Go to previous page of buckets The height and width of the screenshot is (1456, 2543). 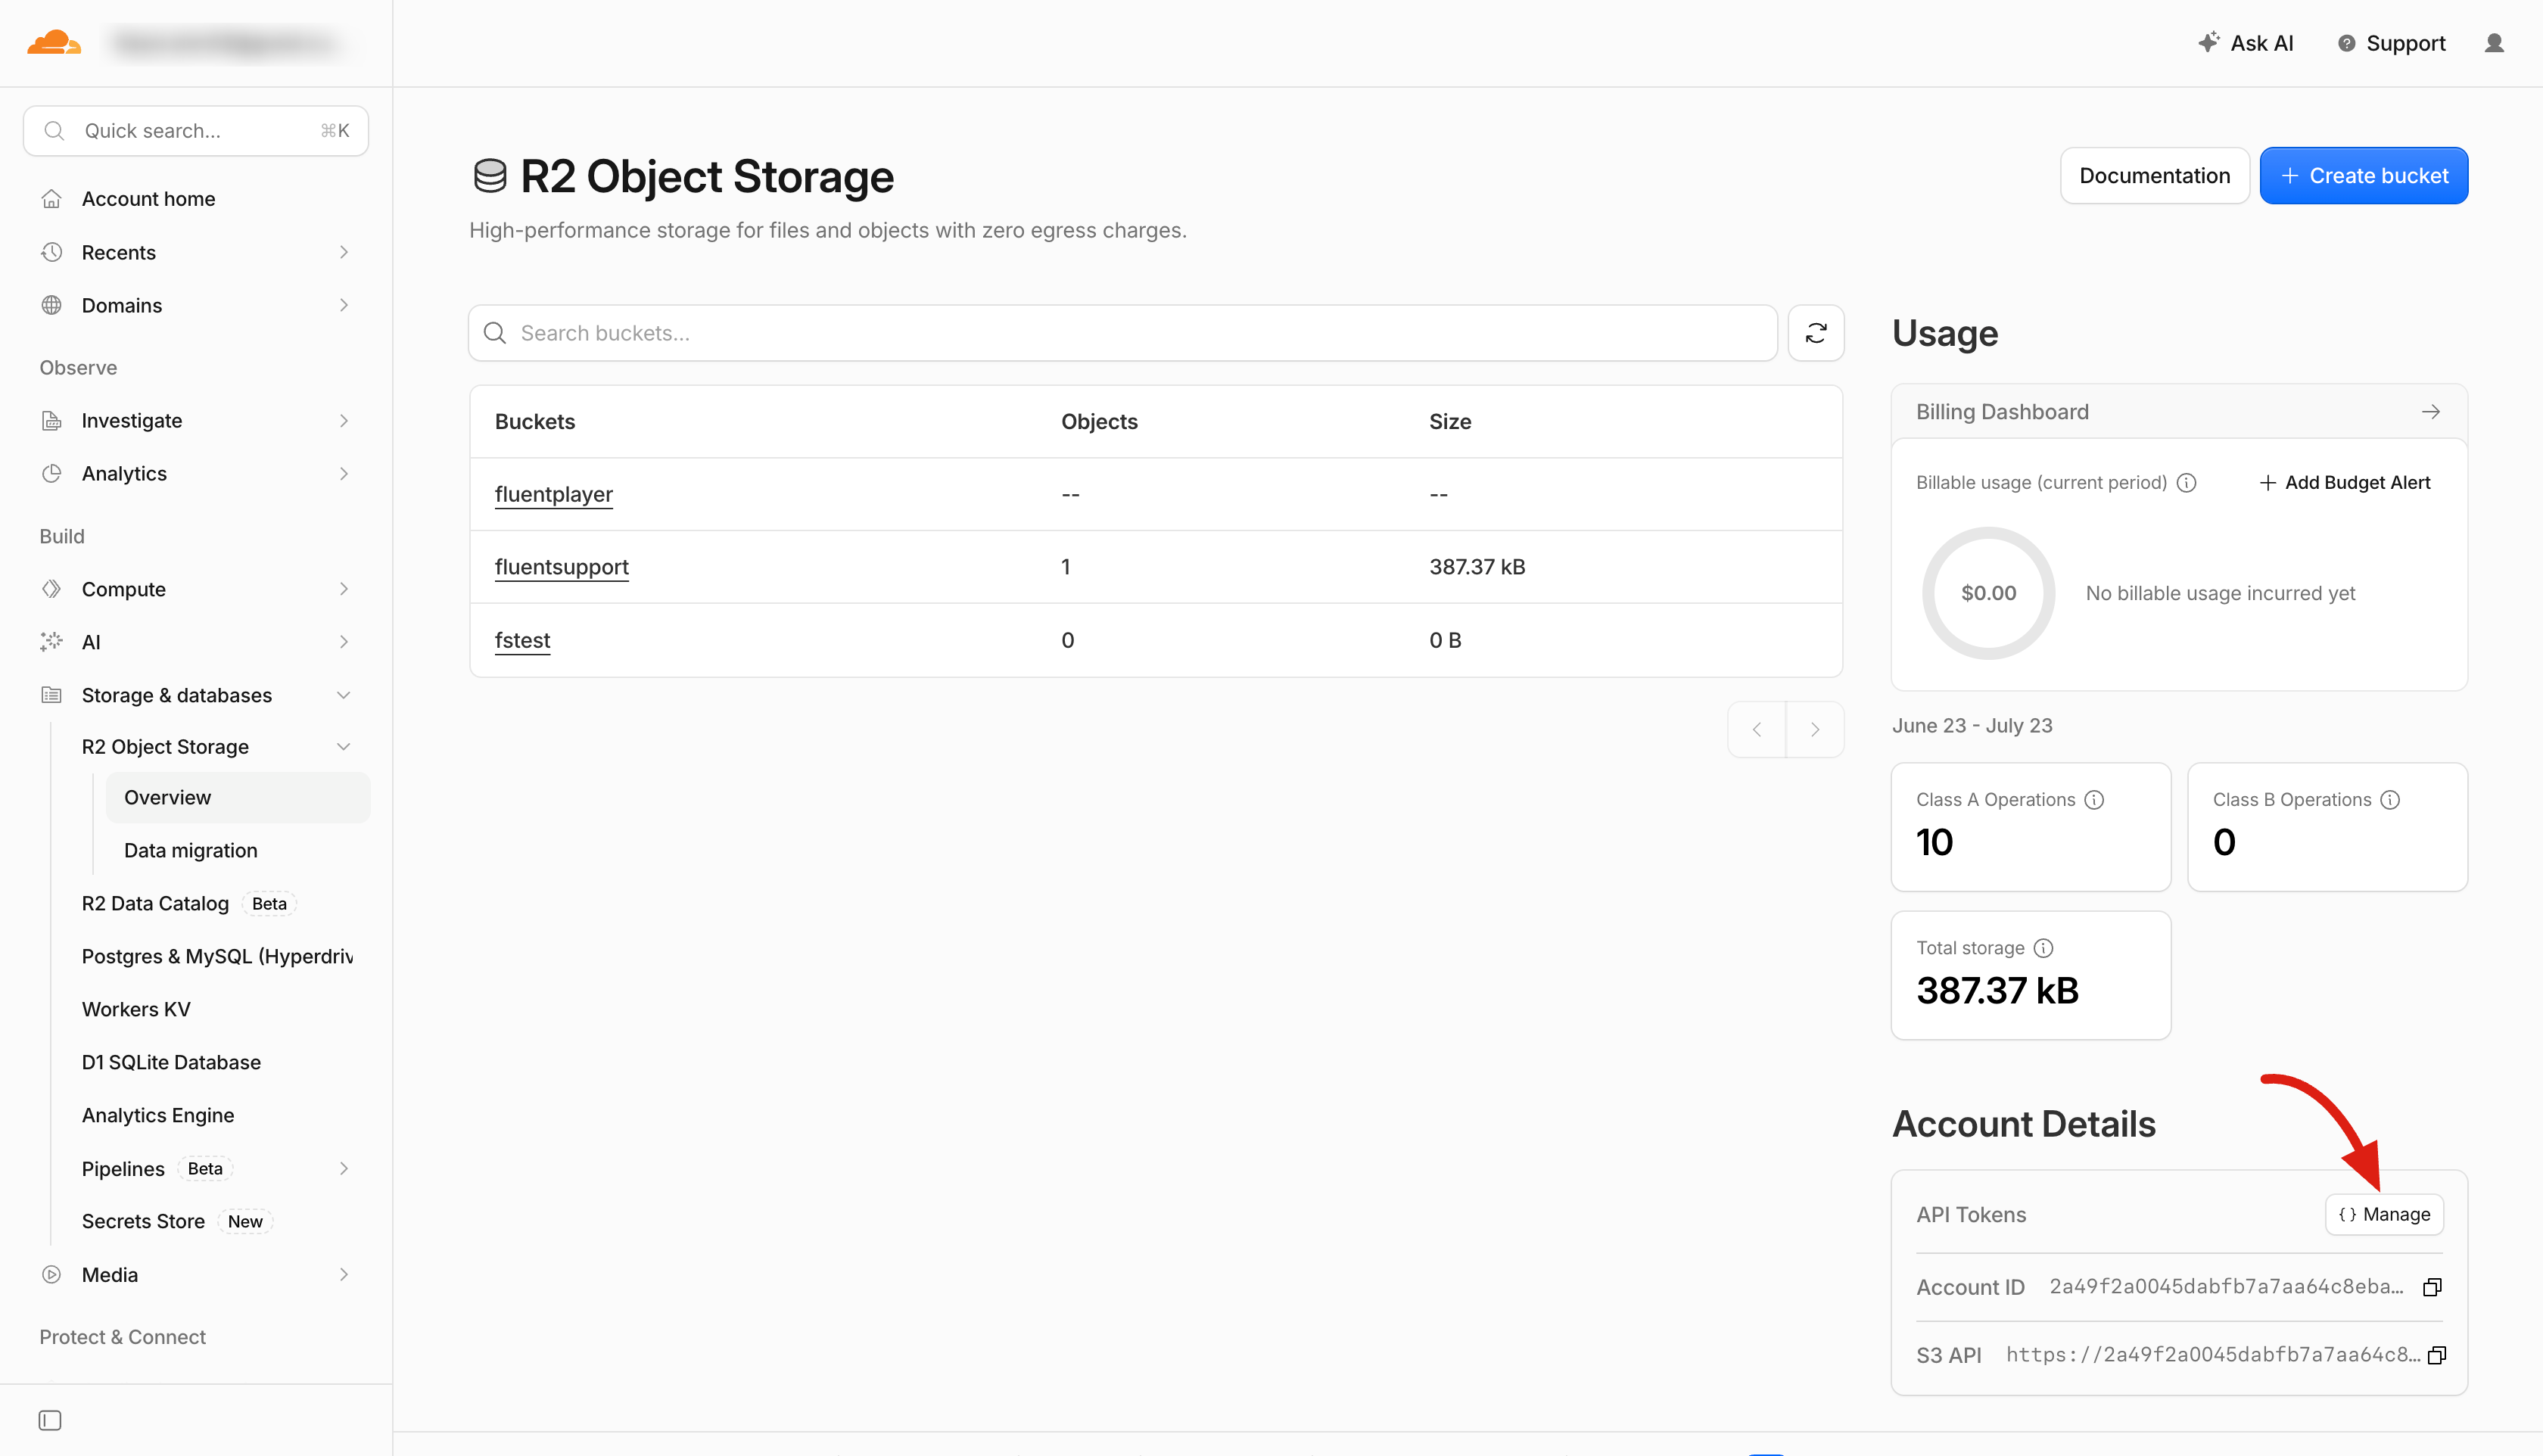click(x=1757, y=730)
